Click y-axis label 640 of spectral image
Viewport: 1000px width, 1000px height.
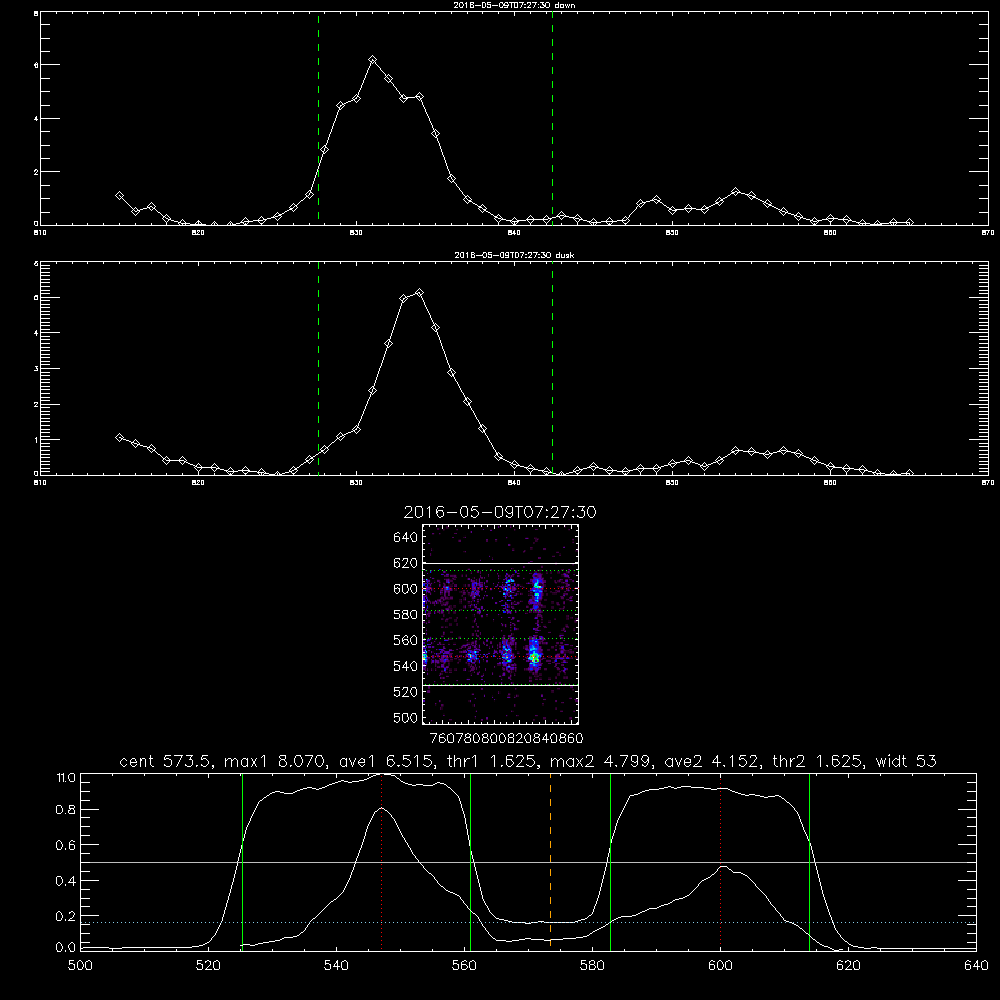coord(406,537)
